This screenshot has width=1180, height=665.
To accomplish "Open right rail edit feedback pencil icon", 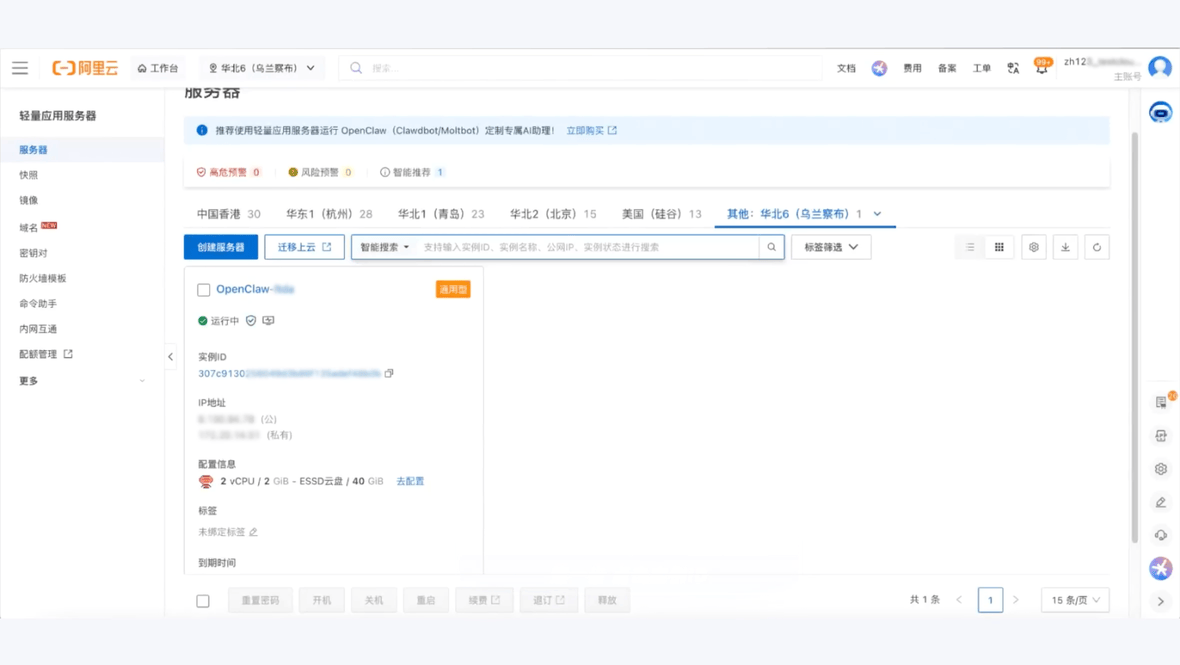I will 1160,502.
